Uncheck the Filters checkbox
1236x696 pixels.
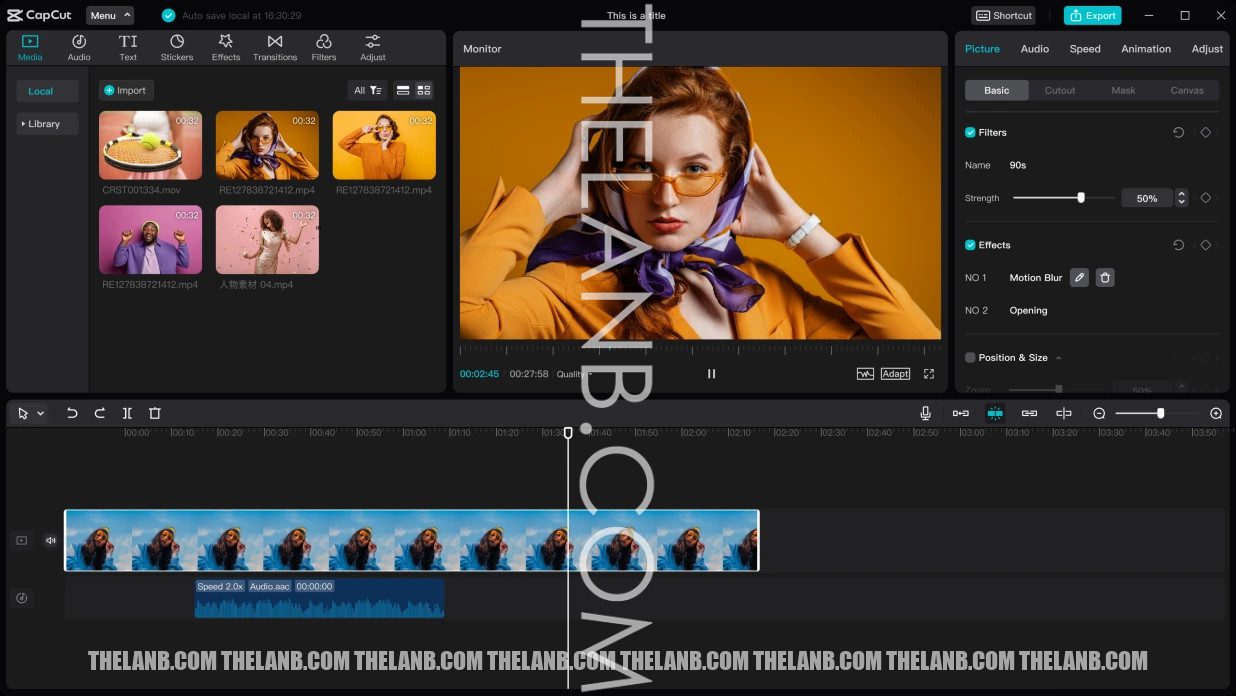click(970, 133)
